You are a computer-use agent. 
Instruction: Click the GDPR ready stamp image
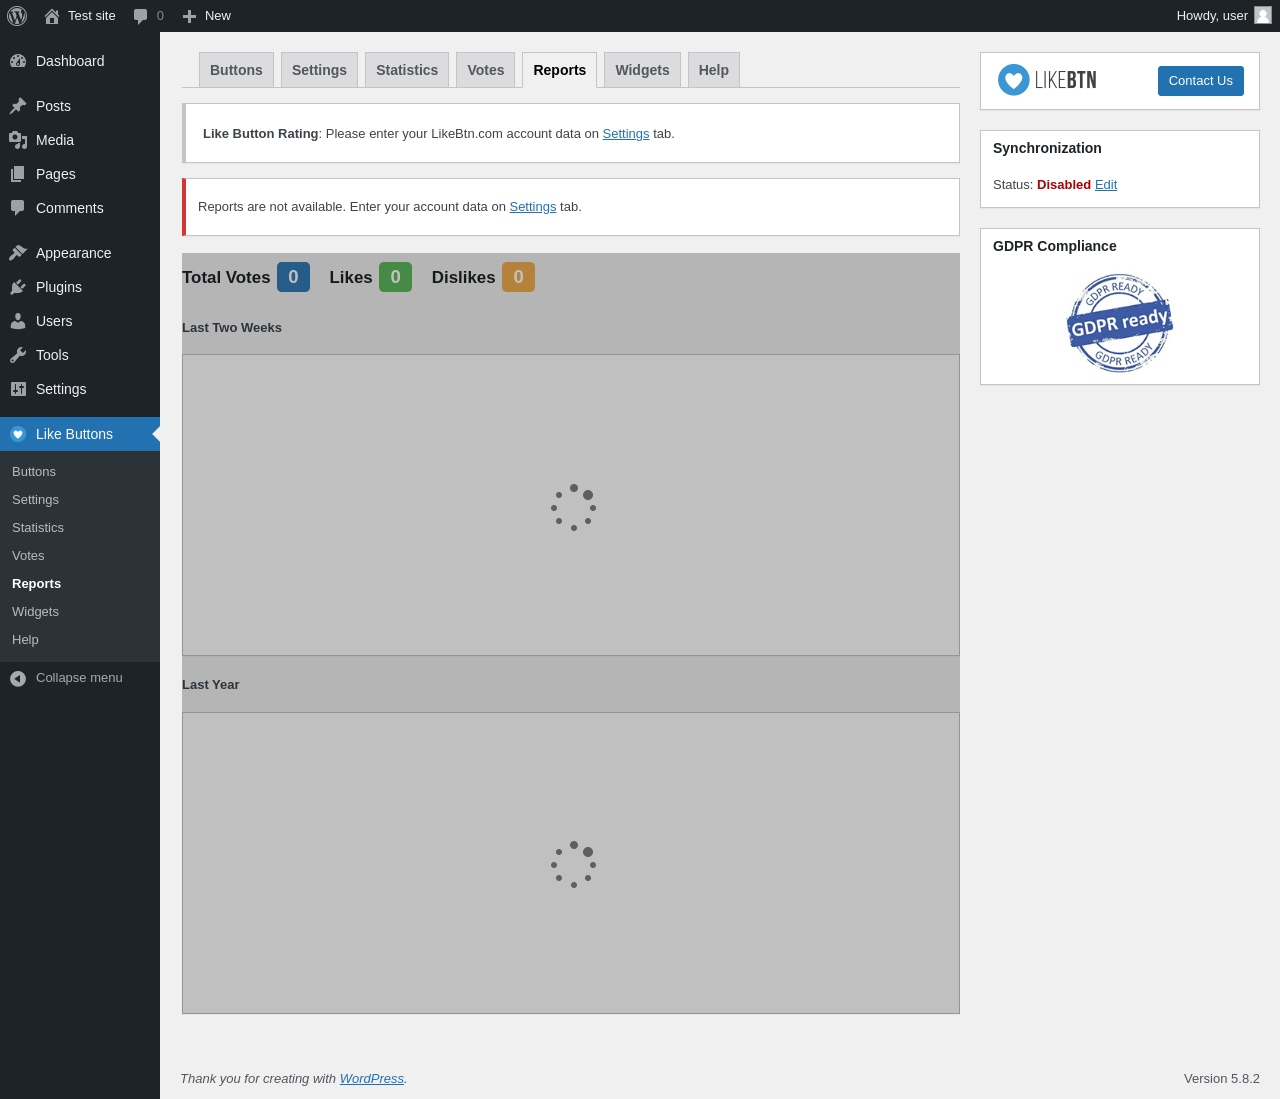pyautogui.click(x=1120, y=323)
